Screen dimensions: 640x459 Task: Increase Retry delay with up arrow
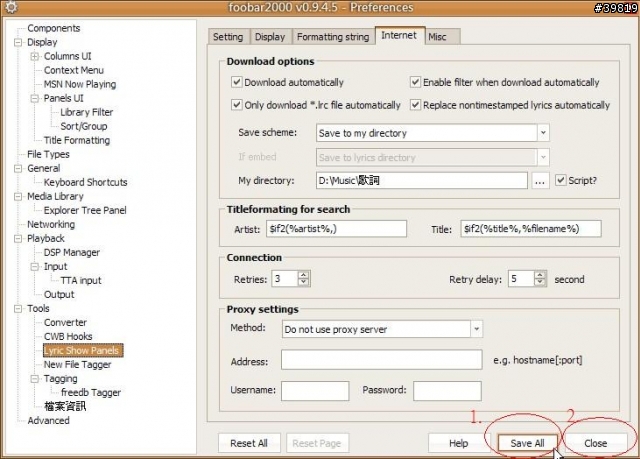[x=540, y=275]
